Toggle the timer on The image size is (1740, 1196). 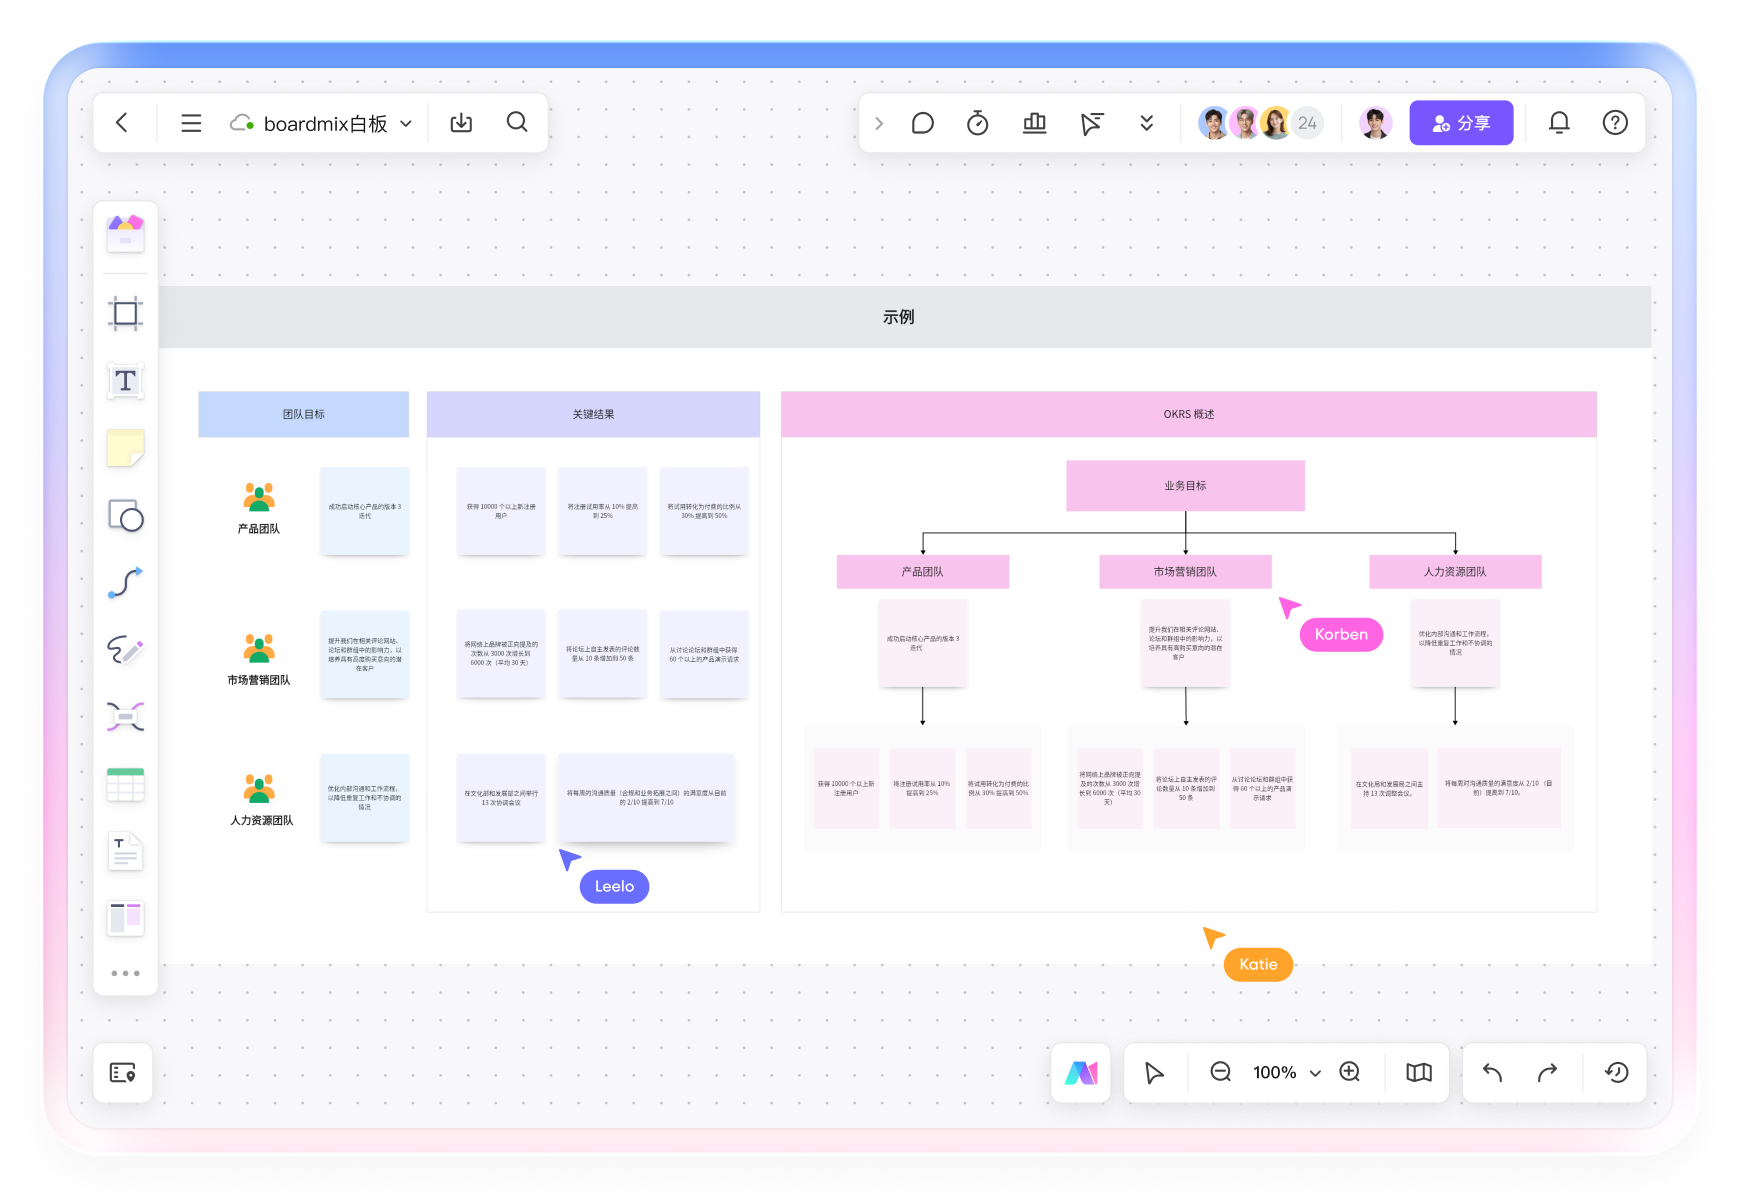point(978,122)
